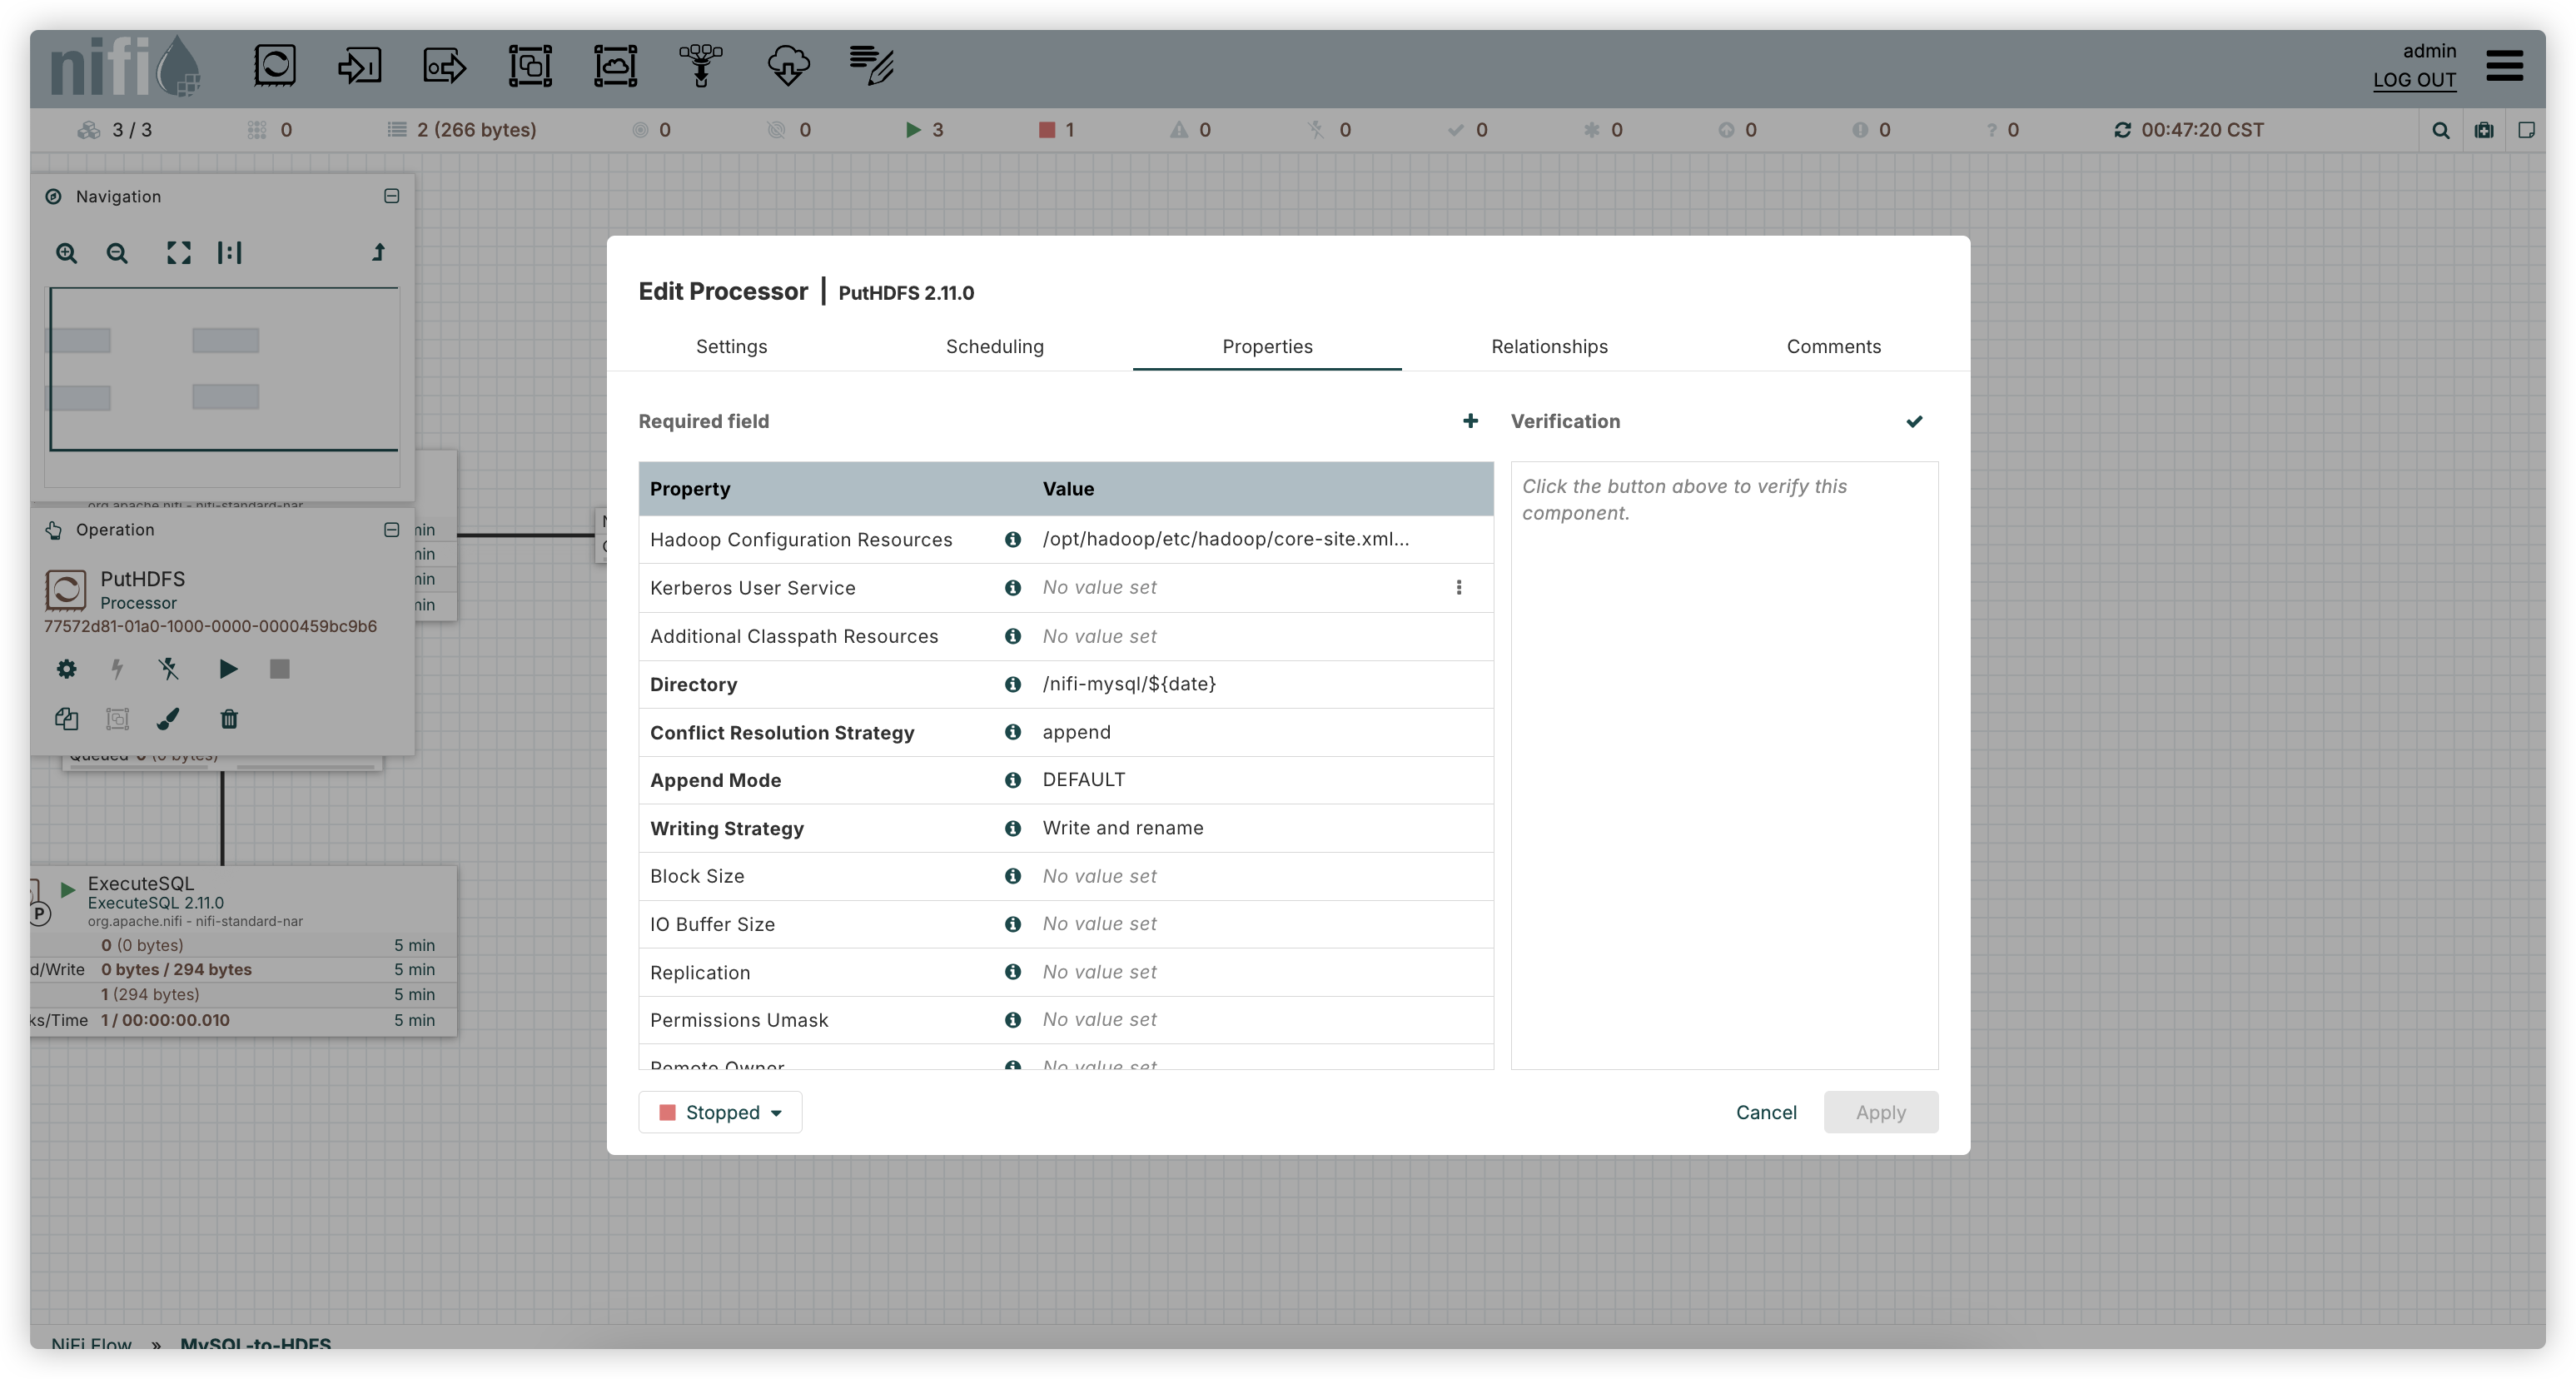This screenshot has width=2576, height=1379.
Task: Open the Kerberos User Service options menu
Action: tap(1459, 587)
